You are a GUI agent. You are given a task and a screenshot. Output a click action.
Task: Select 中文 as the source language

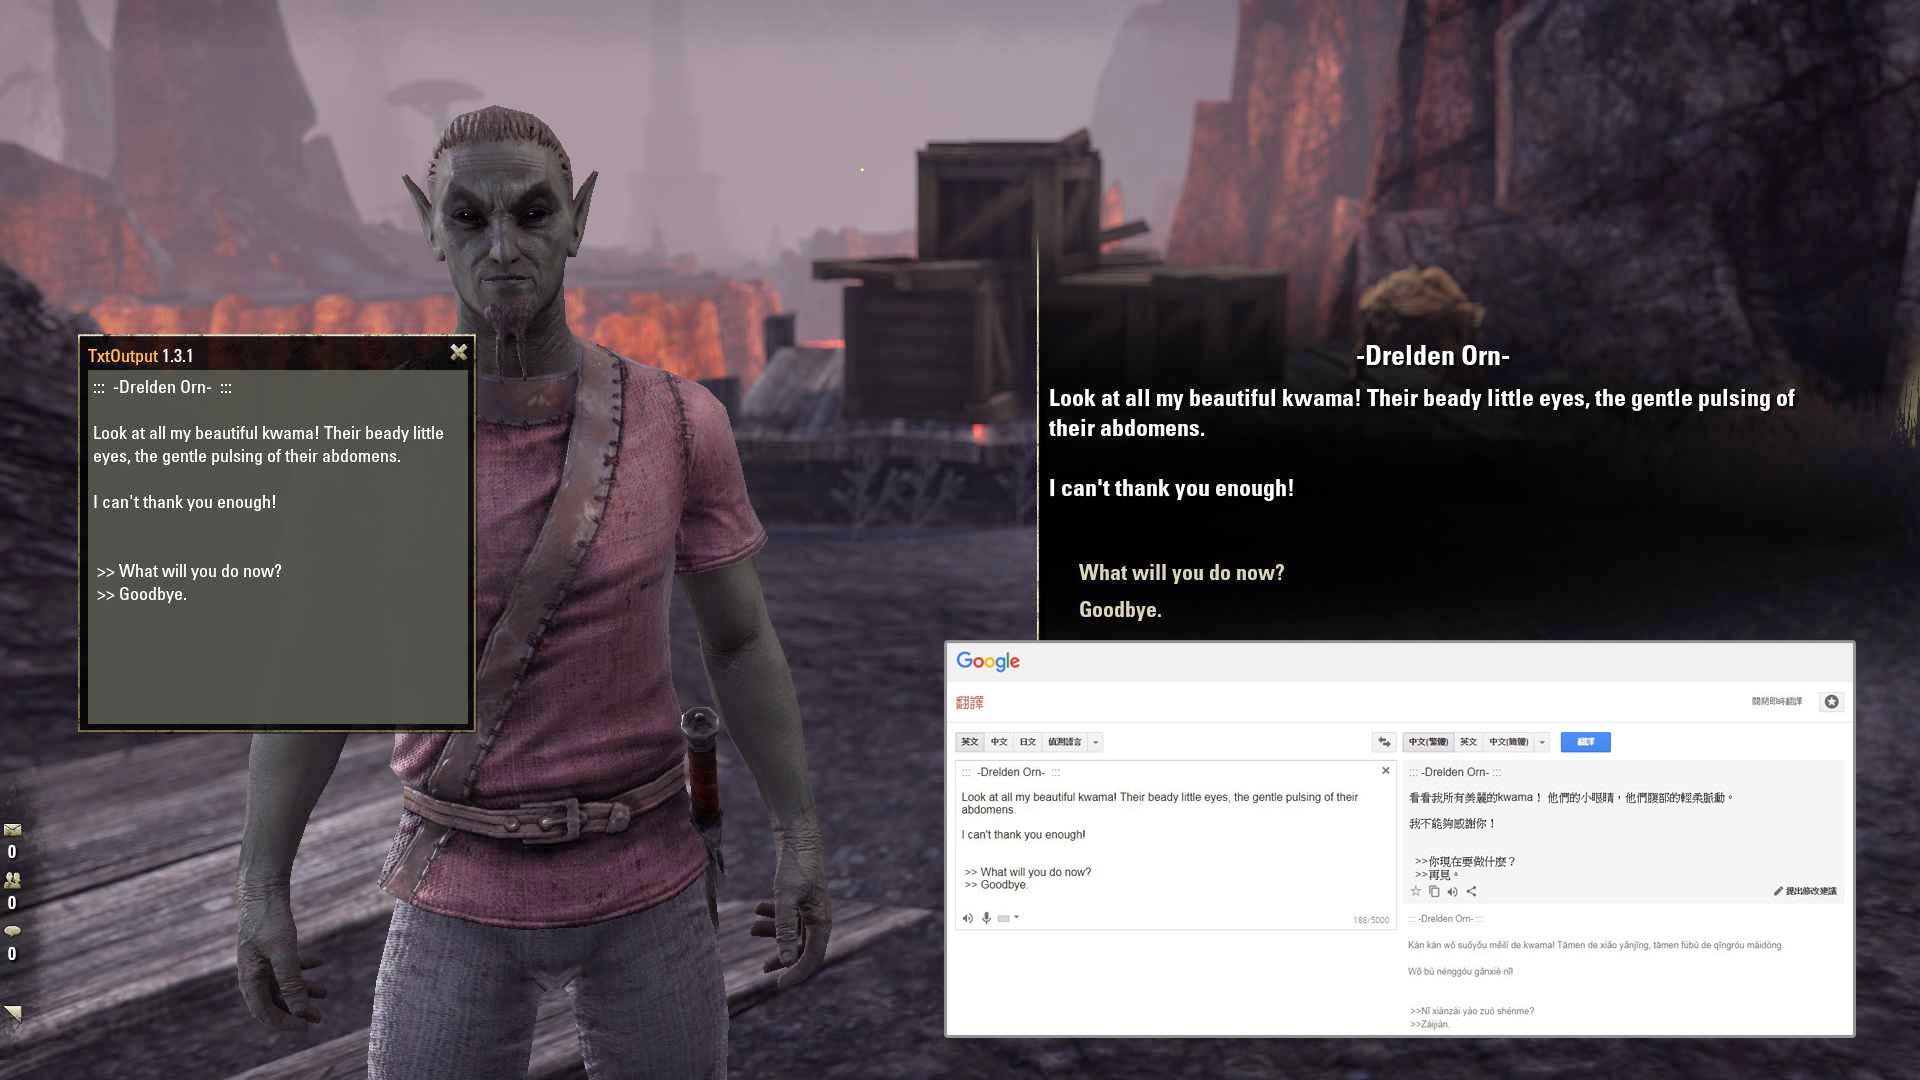(x=998, y=742)
